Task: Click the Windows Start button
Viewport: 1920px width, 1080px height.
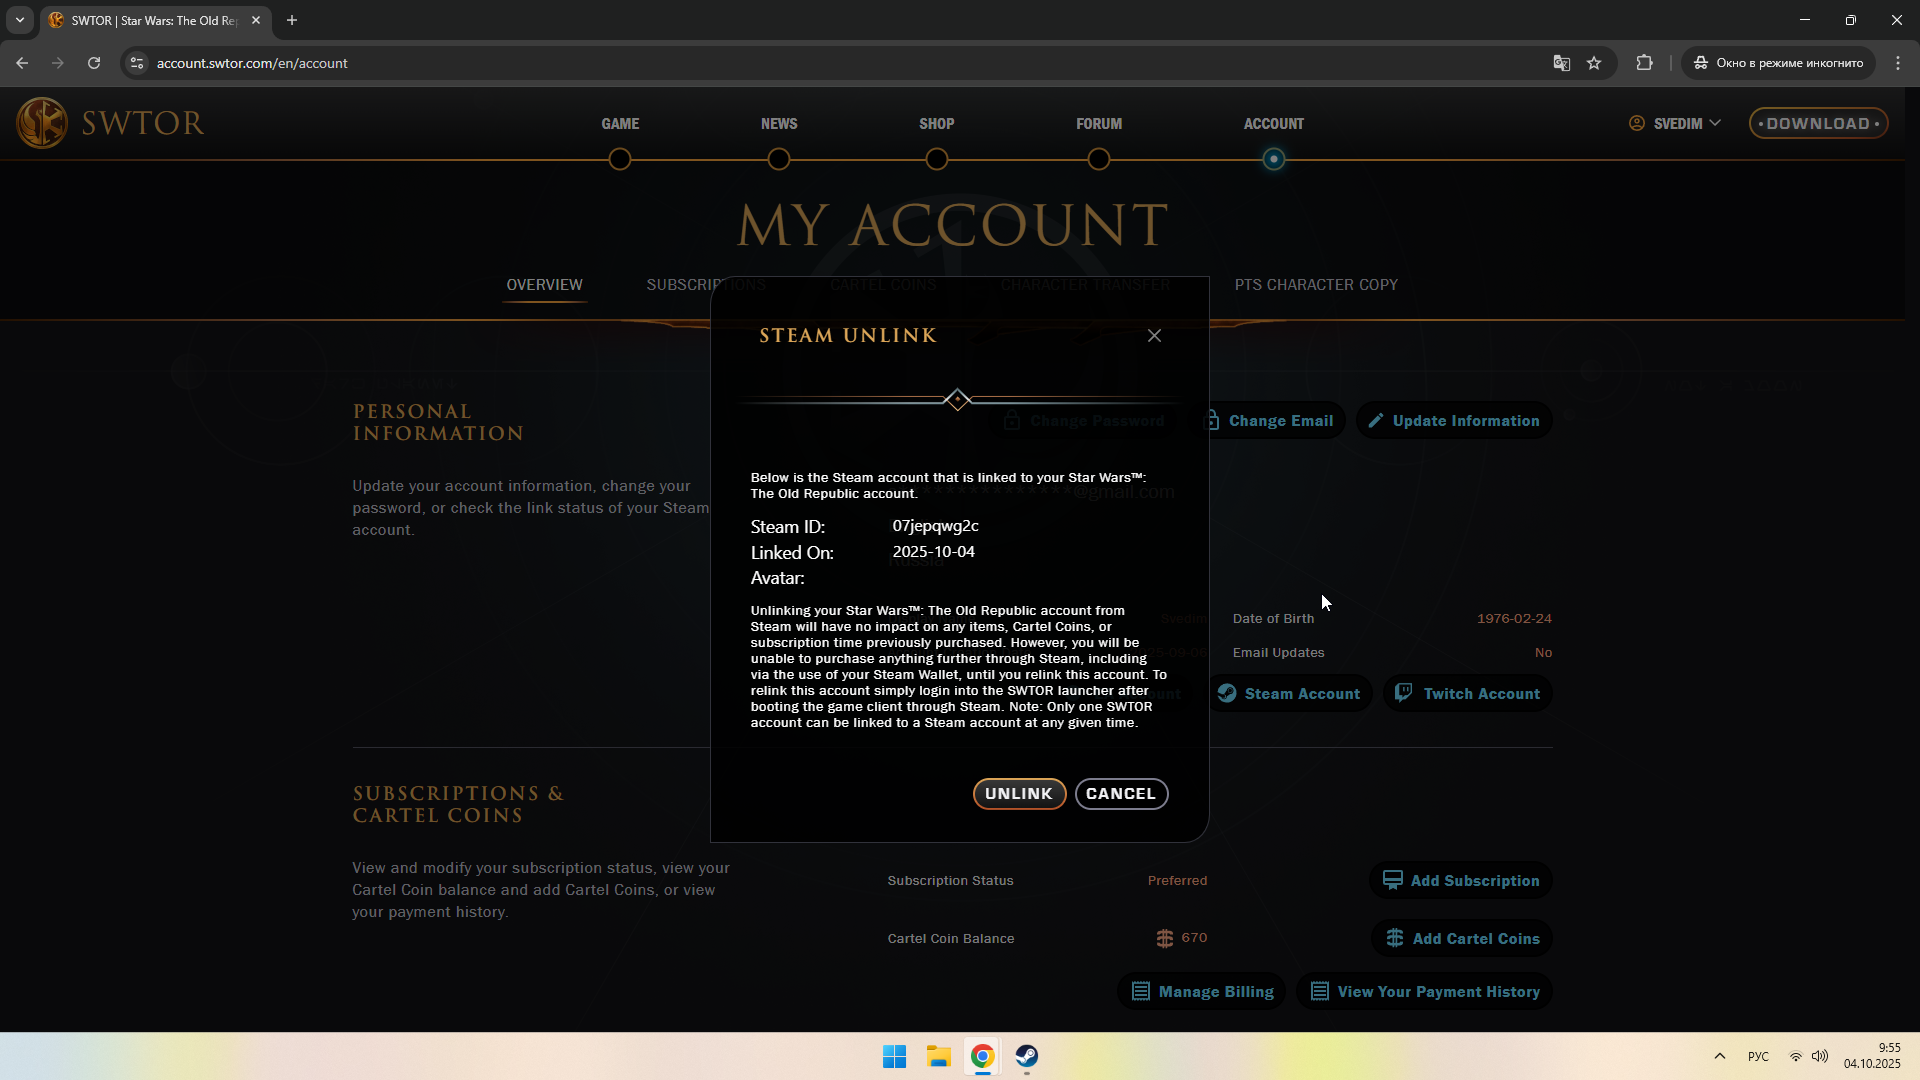Action: pyautogui.click(x=894, y=1057)
